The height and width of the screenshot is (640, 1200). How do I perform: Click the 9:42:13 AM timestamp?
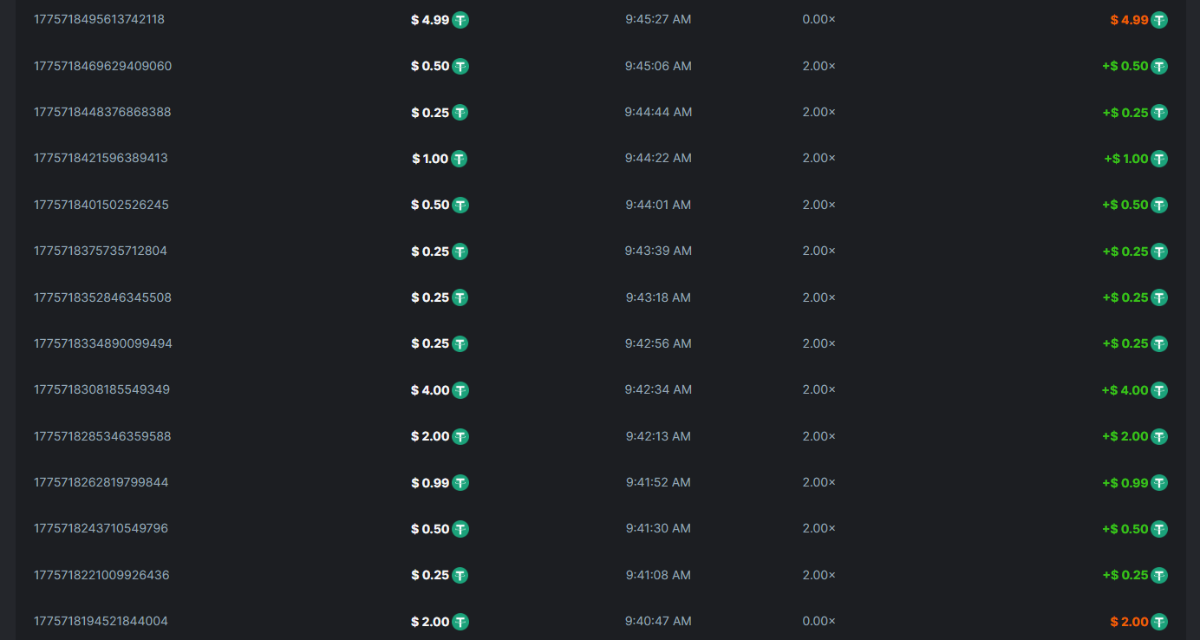[x=658, y=437]
